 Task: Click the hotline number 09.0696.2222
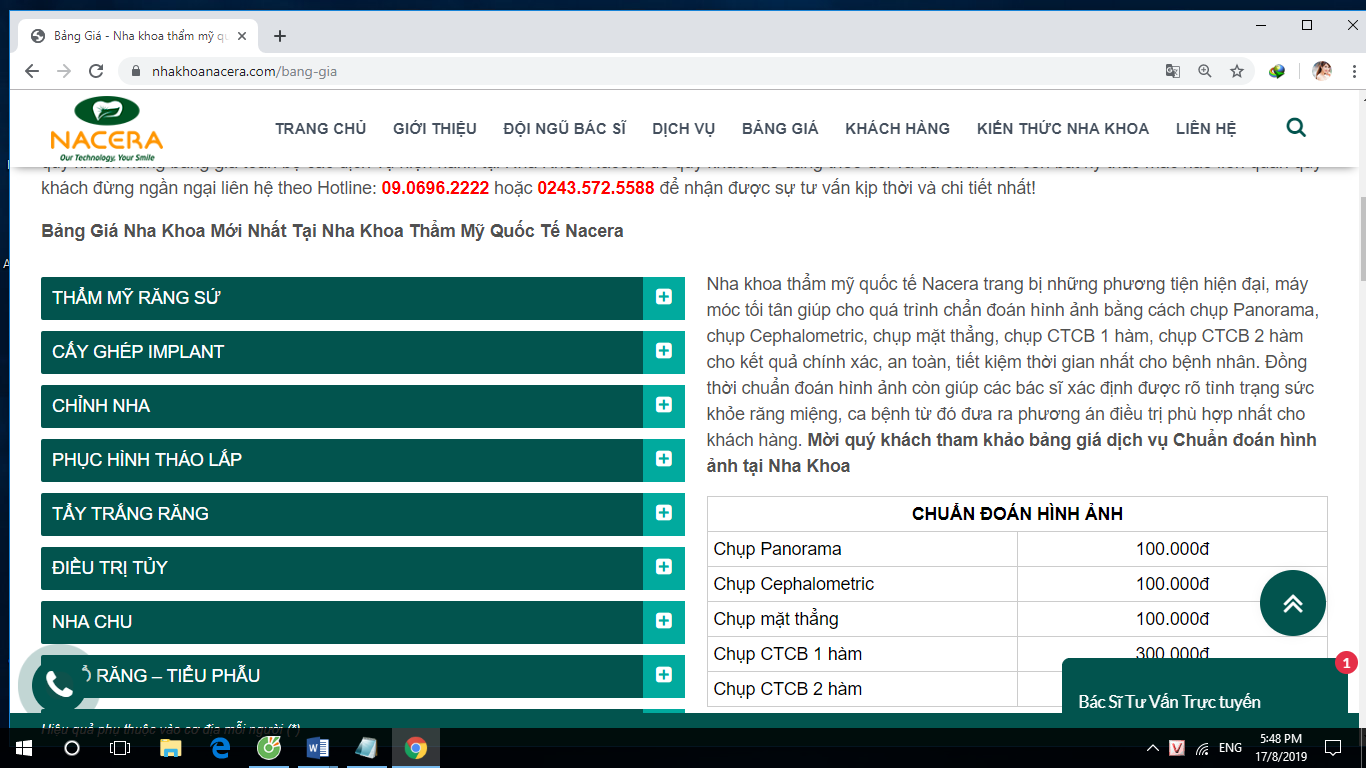coord(435,188)
